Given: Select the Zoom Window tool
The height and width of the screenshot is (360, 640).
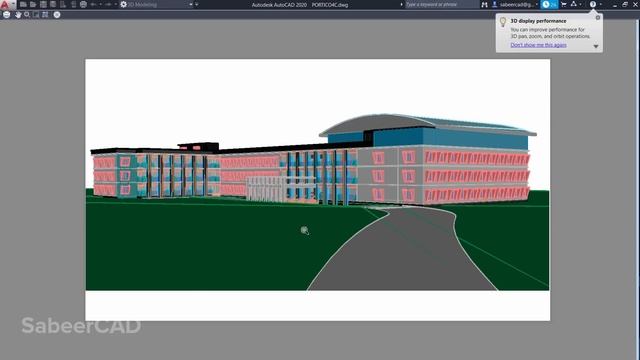Looking at the screenshot, I should point(36,15).
